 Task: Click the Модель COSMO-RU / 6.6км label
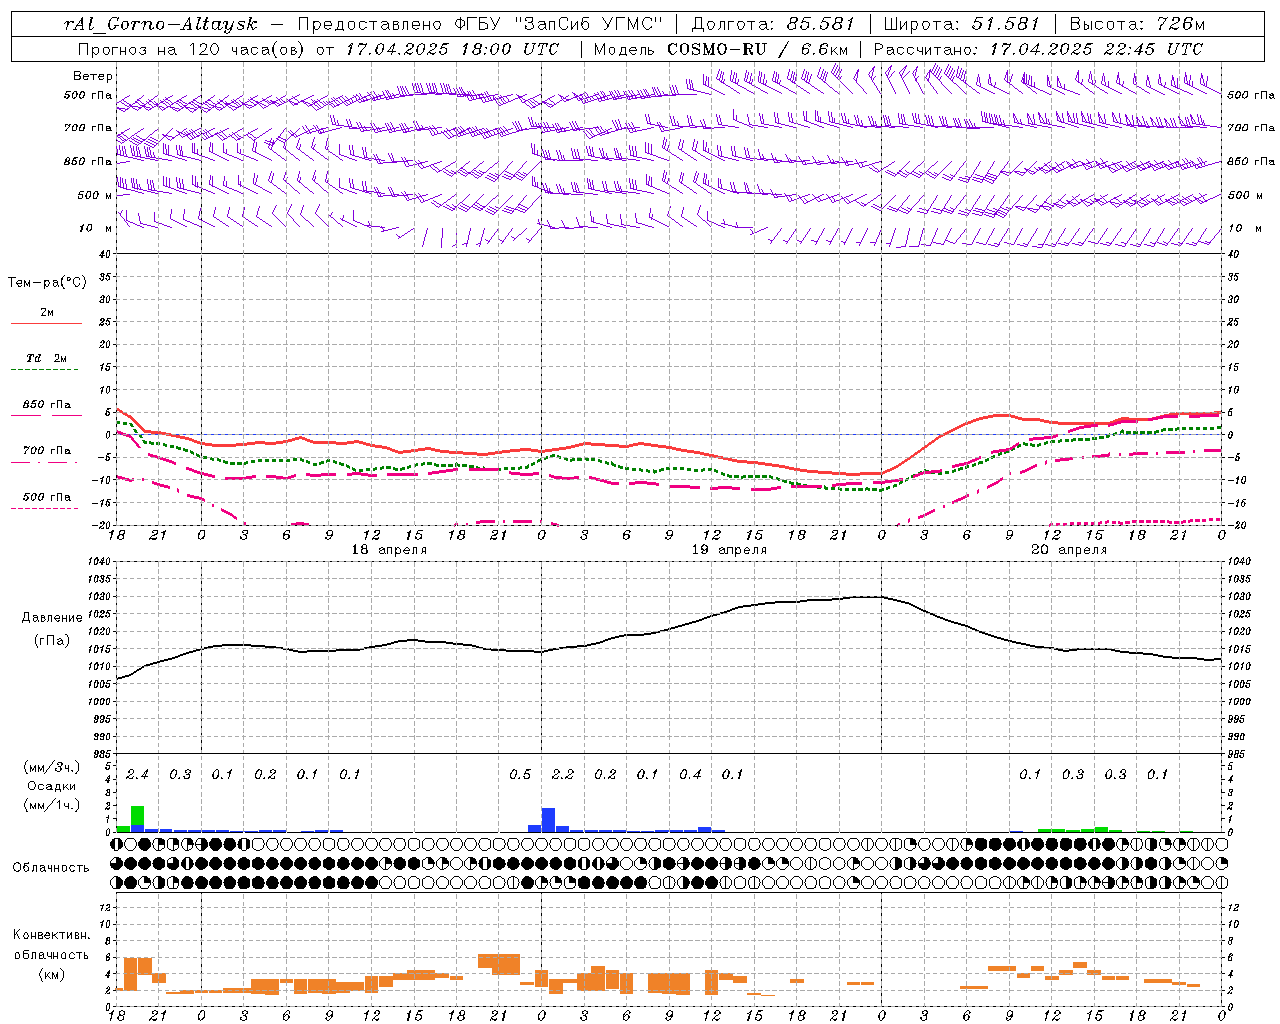click(x=721, y=49)
